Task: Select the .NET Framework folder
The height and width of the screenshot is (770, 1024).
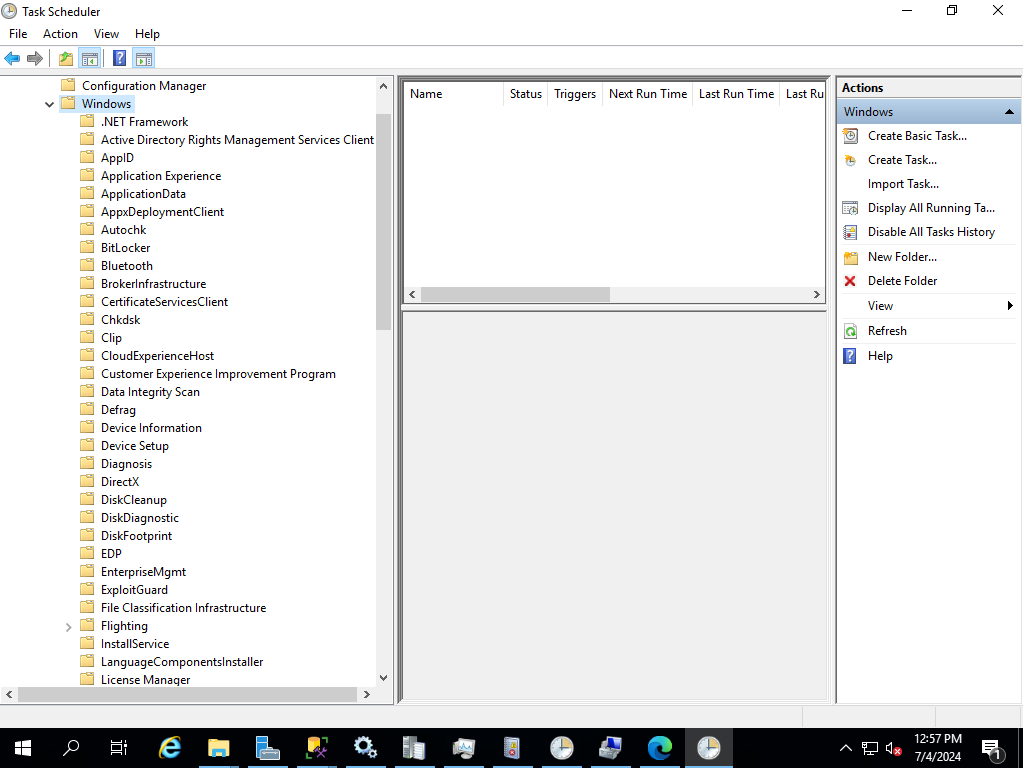Action: [144, 122]
